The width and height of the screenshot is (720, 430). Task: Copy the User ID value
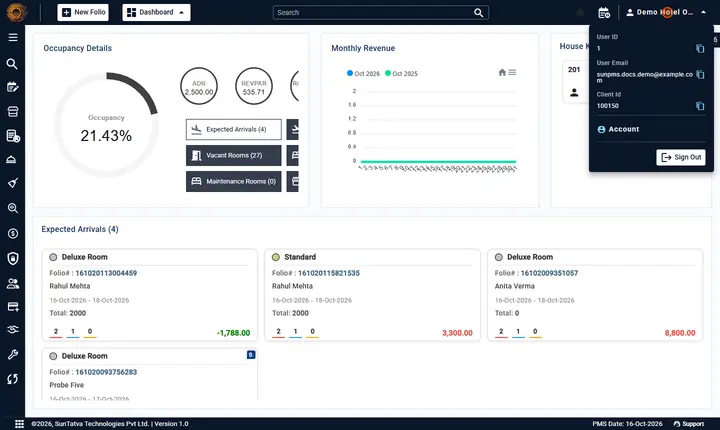[700, 48]
